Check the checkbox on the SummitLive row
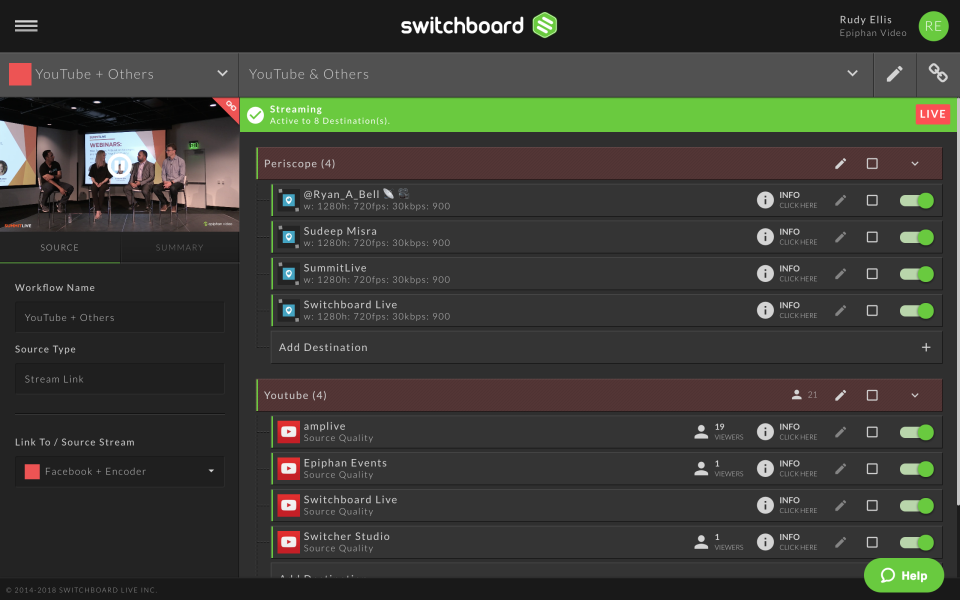Image resolution: width=960 pixels, height=600 pixels. click(872, 273)
